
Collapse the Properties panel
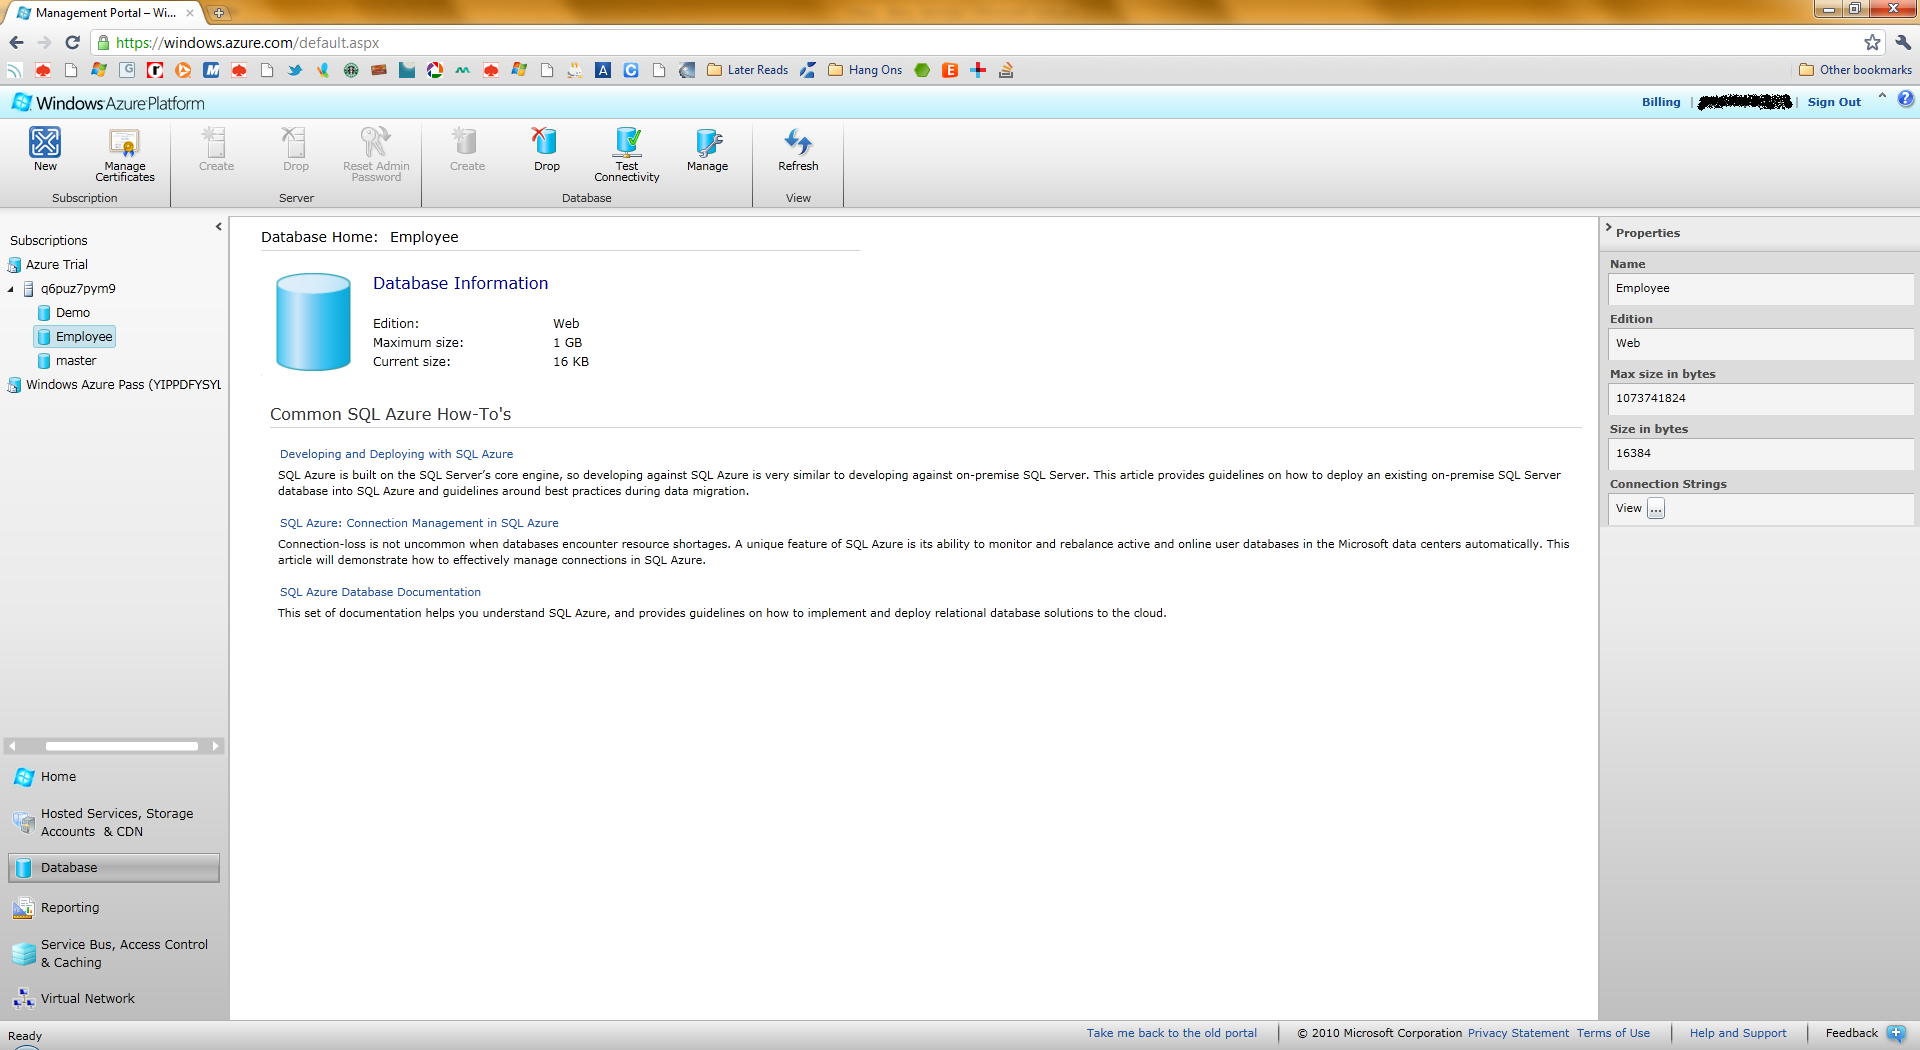tap(1608, 228)
